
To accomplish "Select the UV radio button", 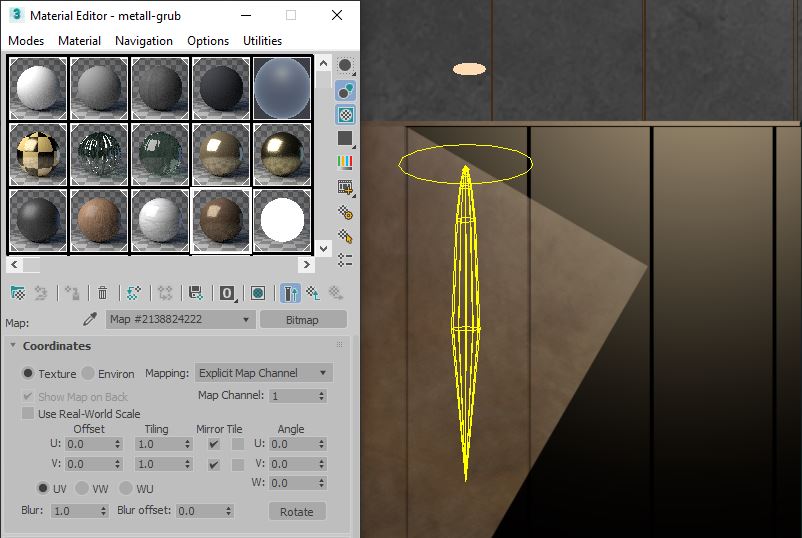I will click(43, 488).
